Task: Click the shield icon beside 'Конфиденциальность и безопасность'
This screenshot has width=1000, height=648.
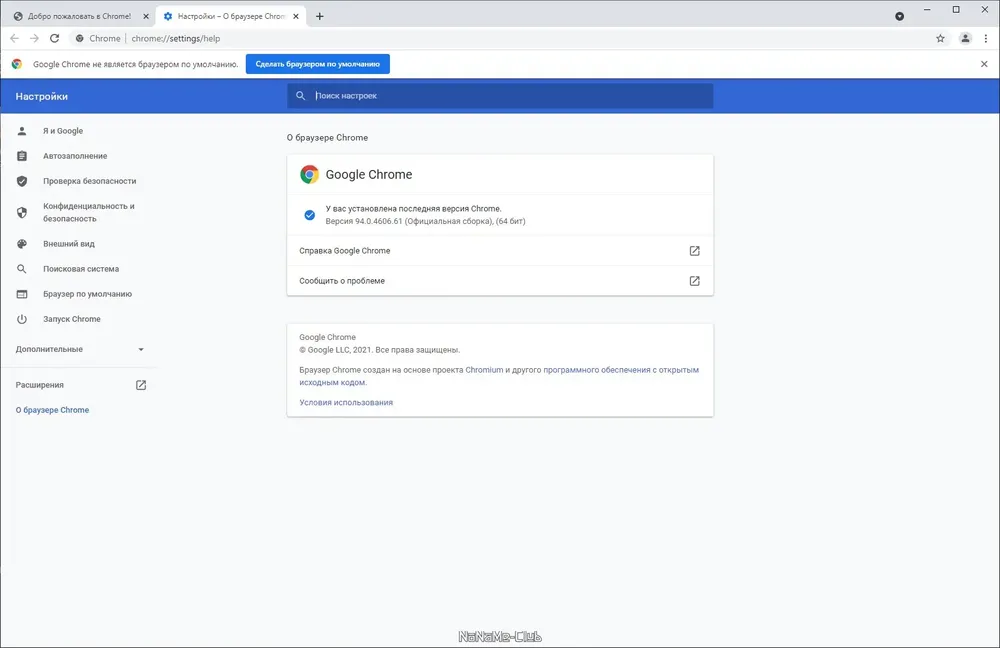Action: pyautogui.click(x=22, y=212)
